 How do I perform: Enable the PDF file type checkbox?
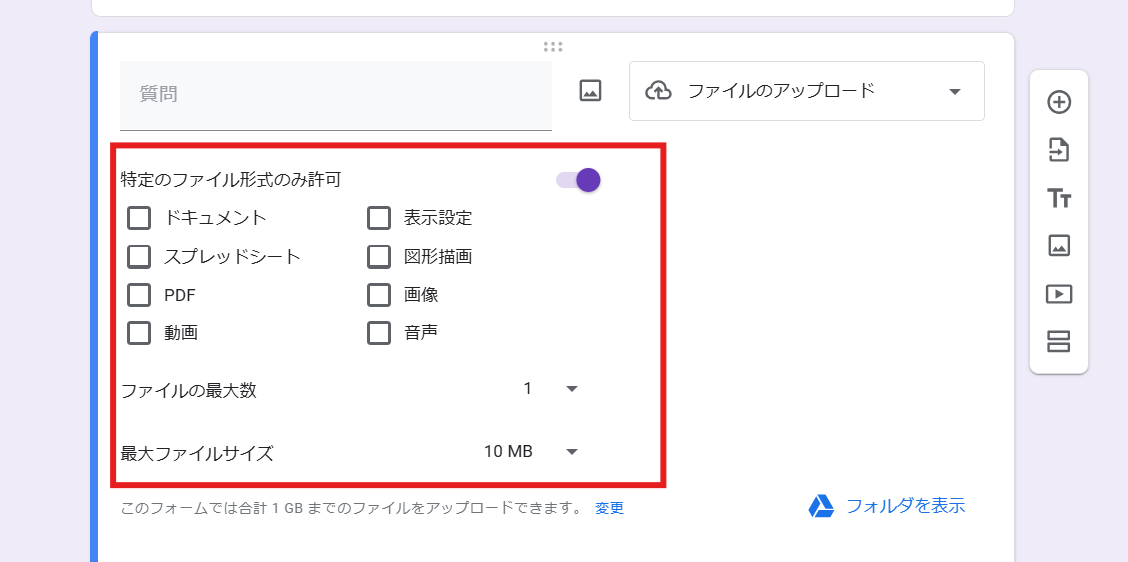tap(139, 295)
